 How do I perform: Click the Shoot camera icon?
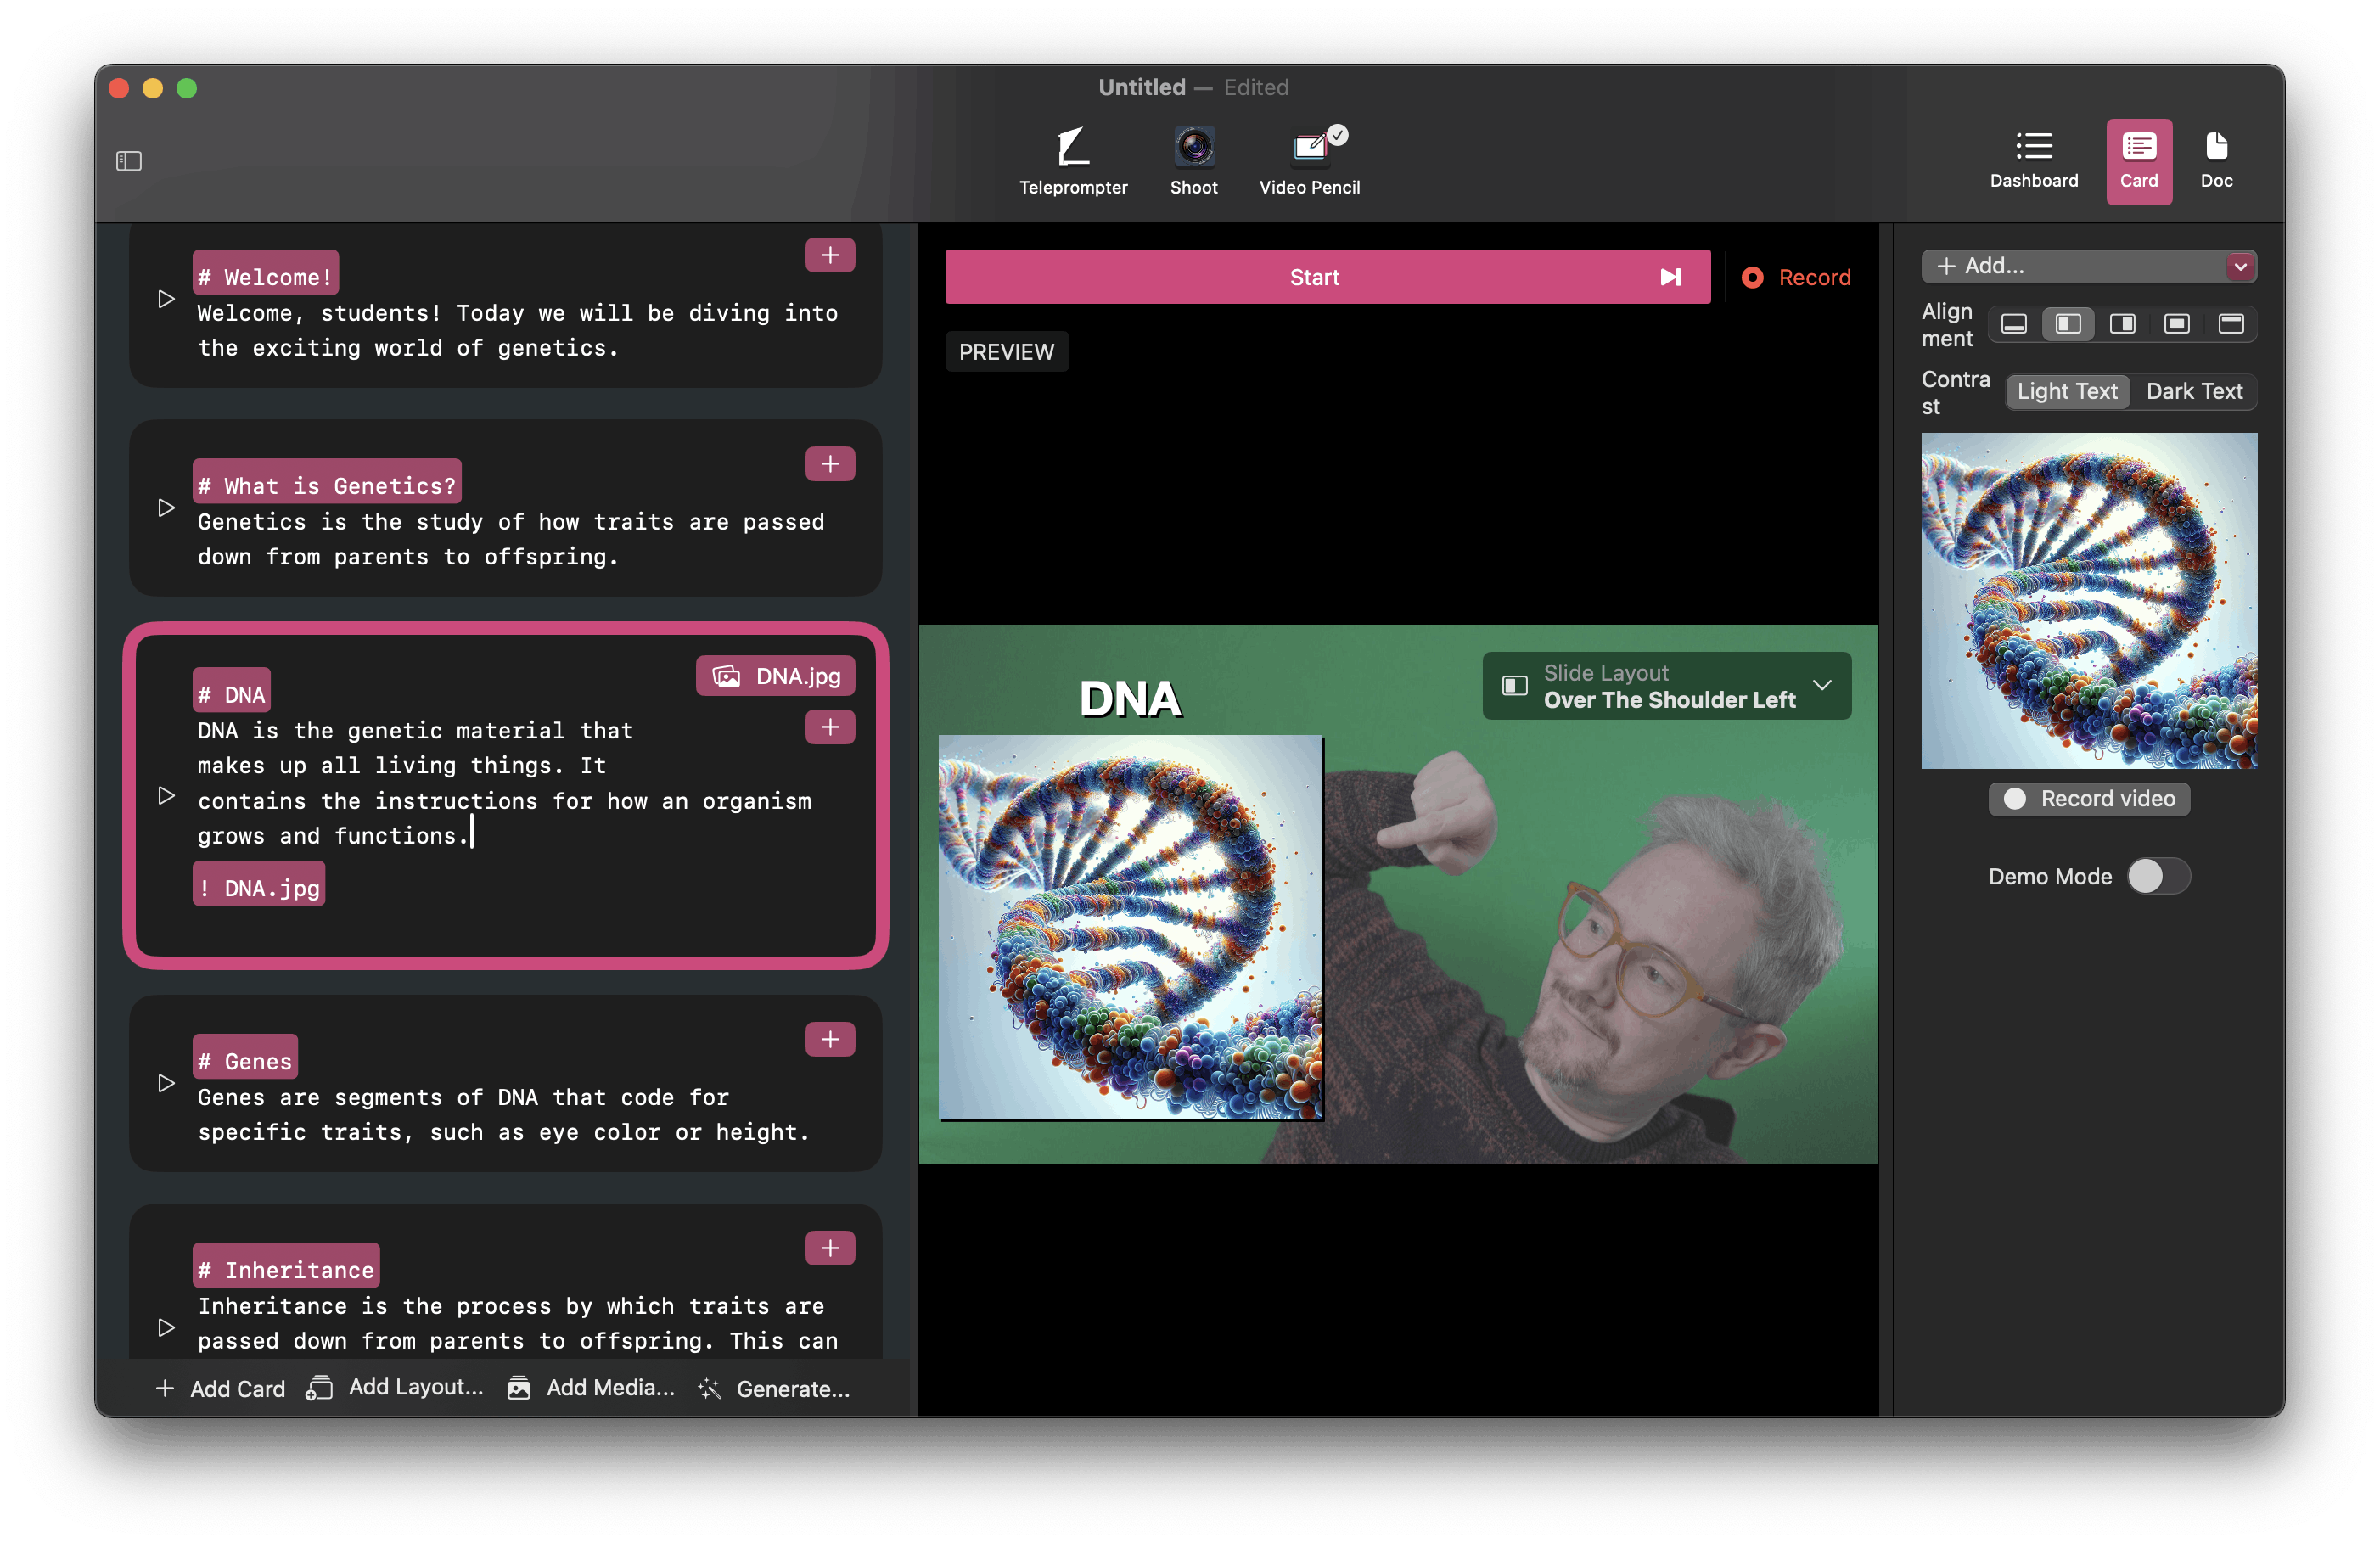coord(1193,148)
